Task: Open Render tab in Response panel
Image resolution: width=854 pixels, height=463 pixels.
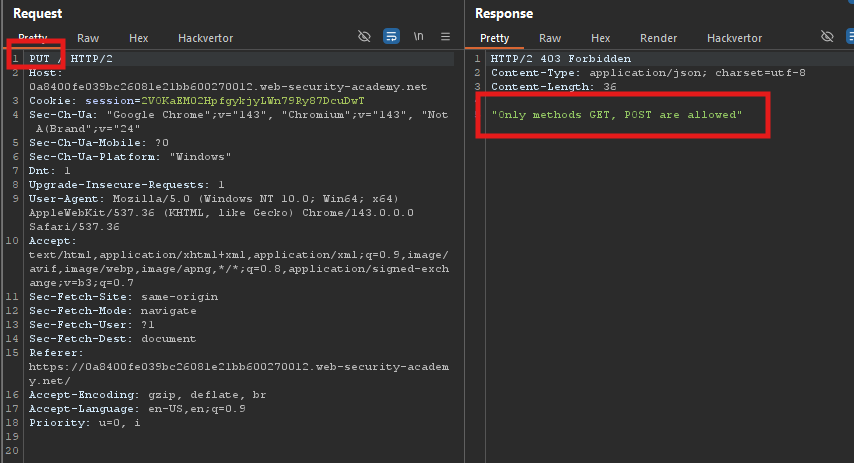Action: [658, 38]
